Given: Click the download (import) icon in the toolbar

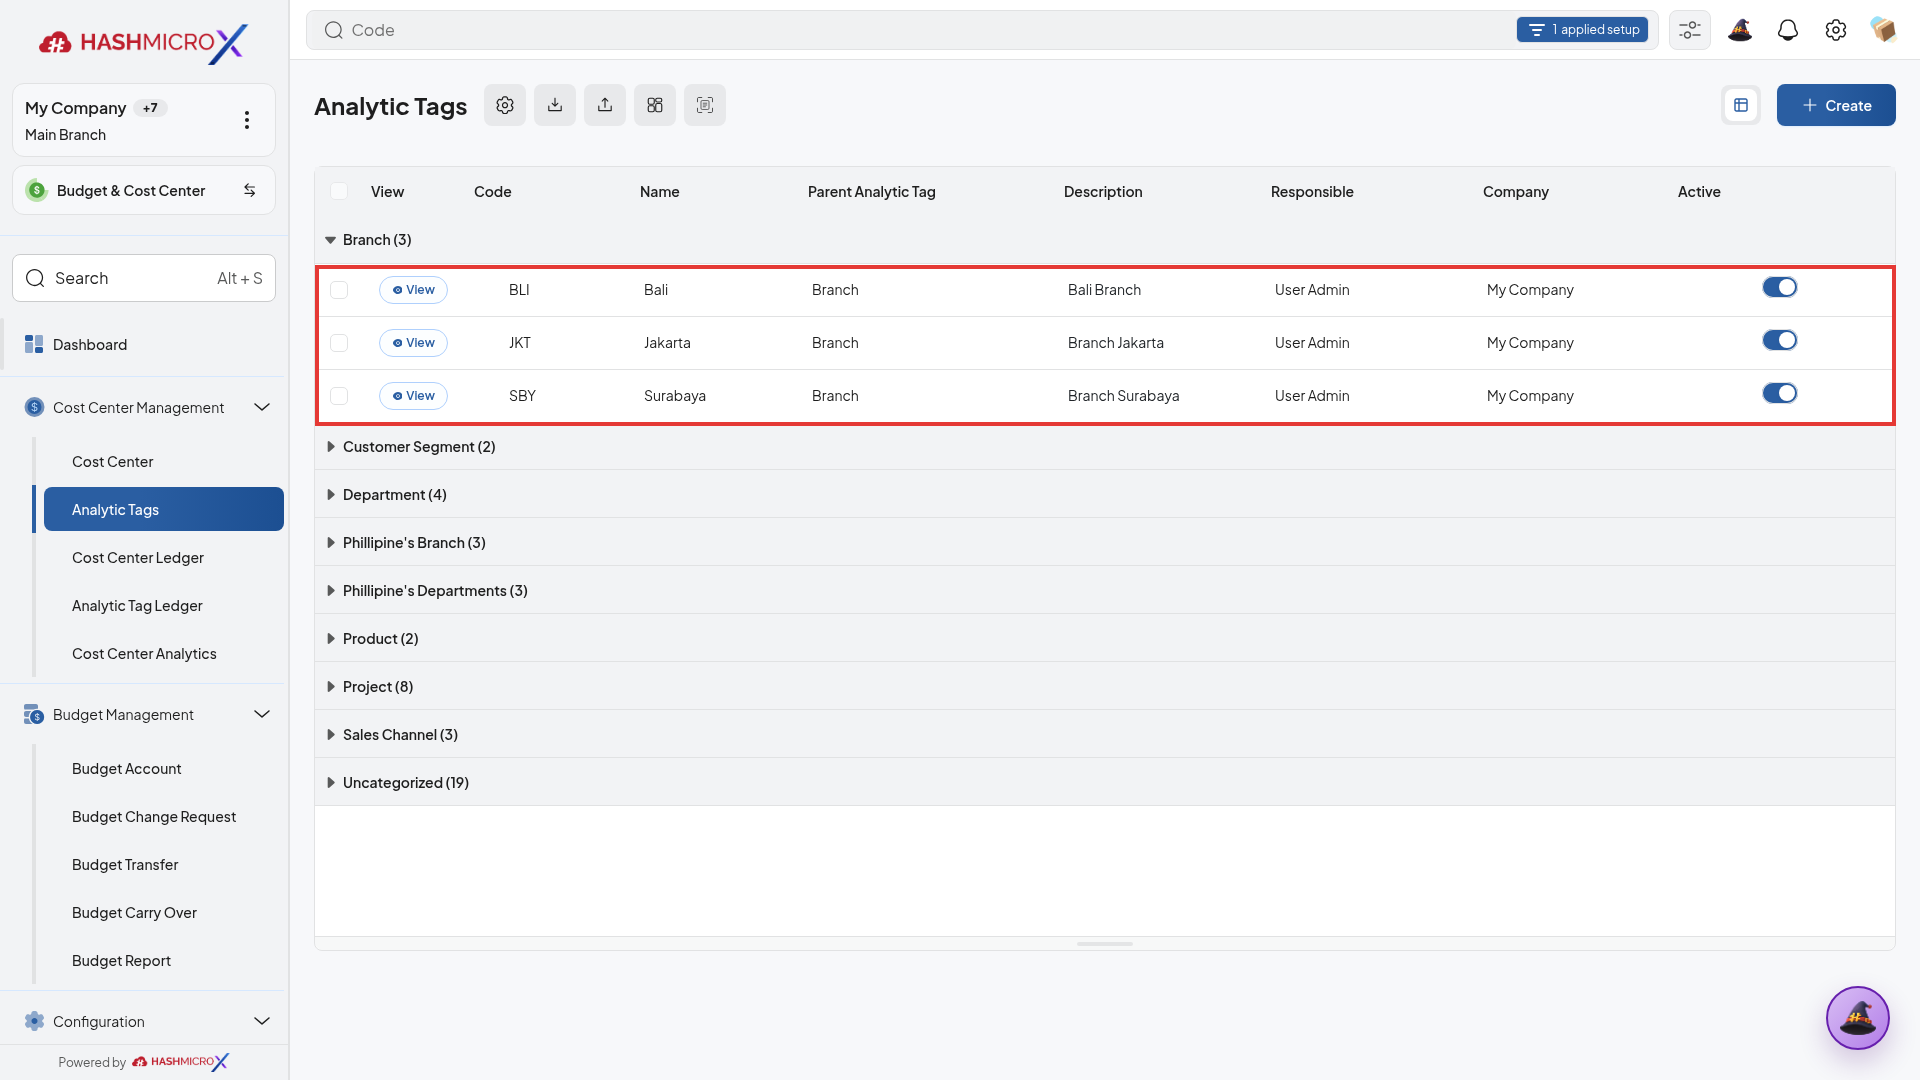Looking at the screenshot, I should pyautogui.click(x=555, y=105).
